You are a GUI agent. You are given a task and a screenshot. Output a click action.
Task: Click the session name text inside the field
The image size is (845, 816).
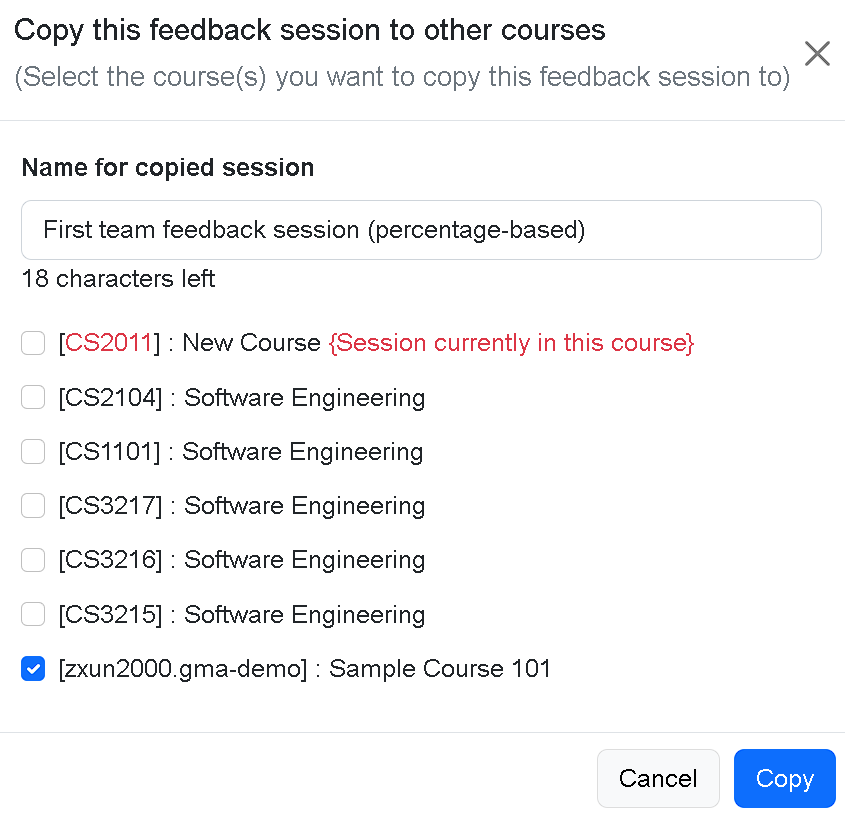coord(313,229)
